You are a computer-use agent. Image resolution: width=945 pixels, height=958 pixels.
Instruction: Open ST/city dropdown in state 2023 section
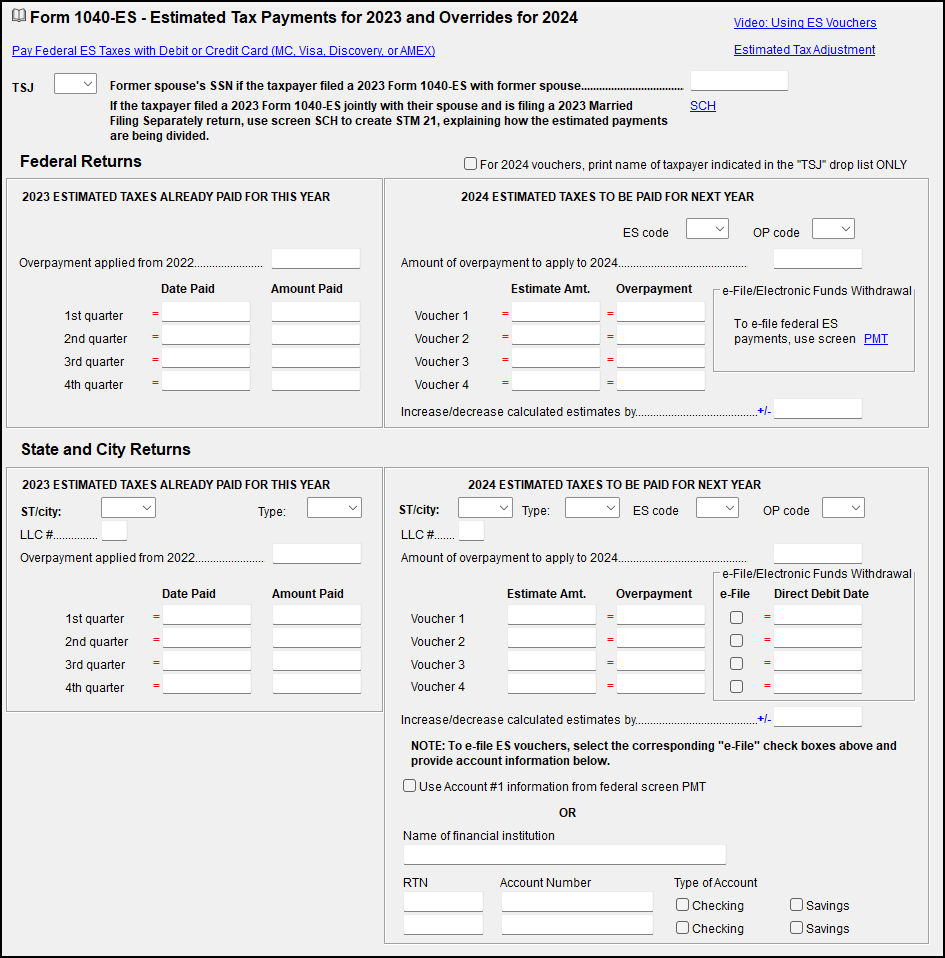(x=128, y=508)
